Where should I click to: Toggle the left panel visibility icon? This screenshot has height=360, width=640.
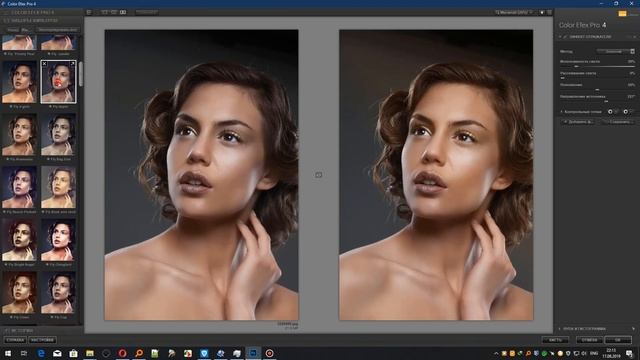[89, 12]
